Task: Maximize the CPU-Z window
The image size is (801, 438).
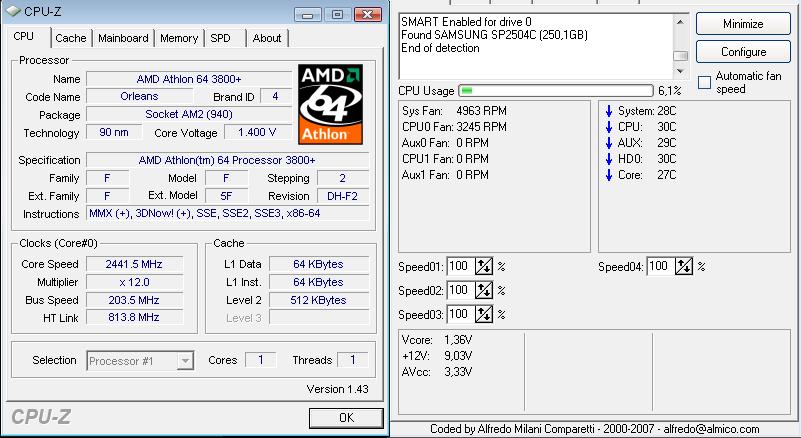Action: tap(337, 15)
